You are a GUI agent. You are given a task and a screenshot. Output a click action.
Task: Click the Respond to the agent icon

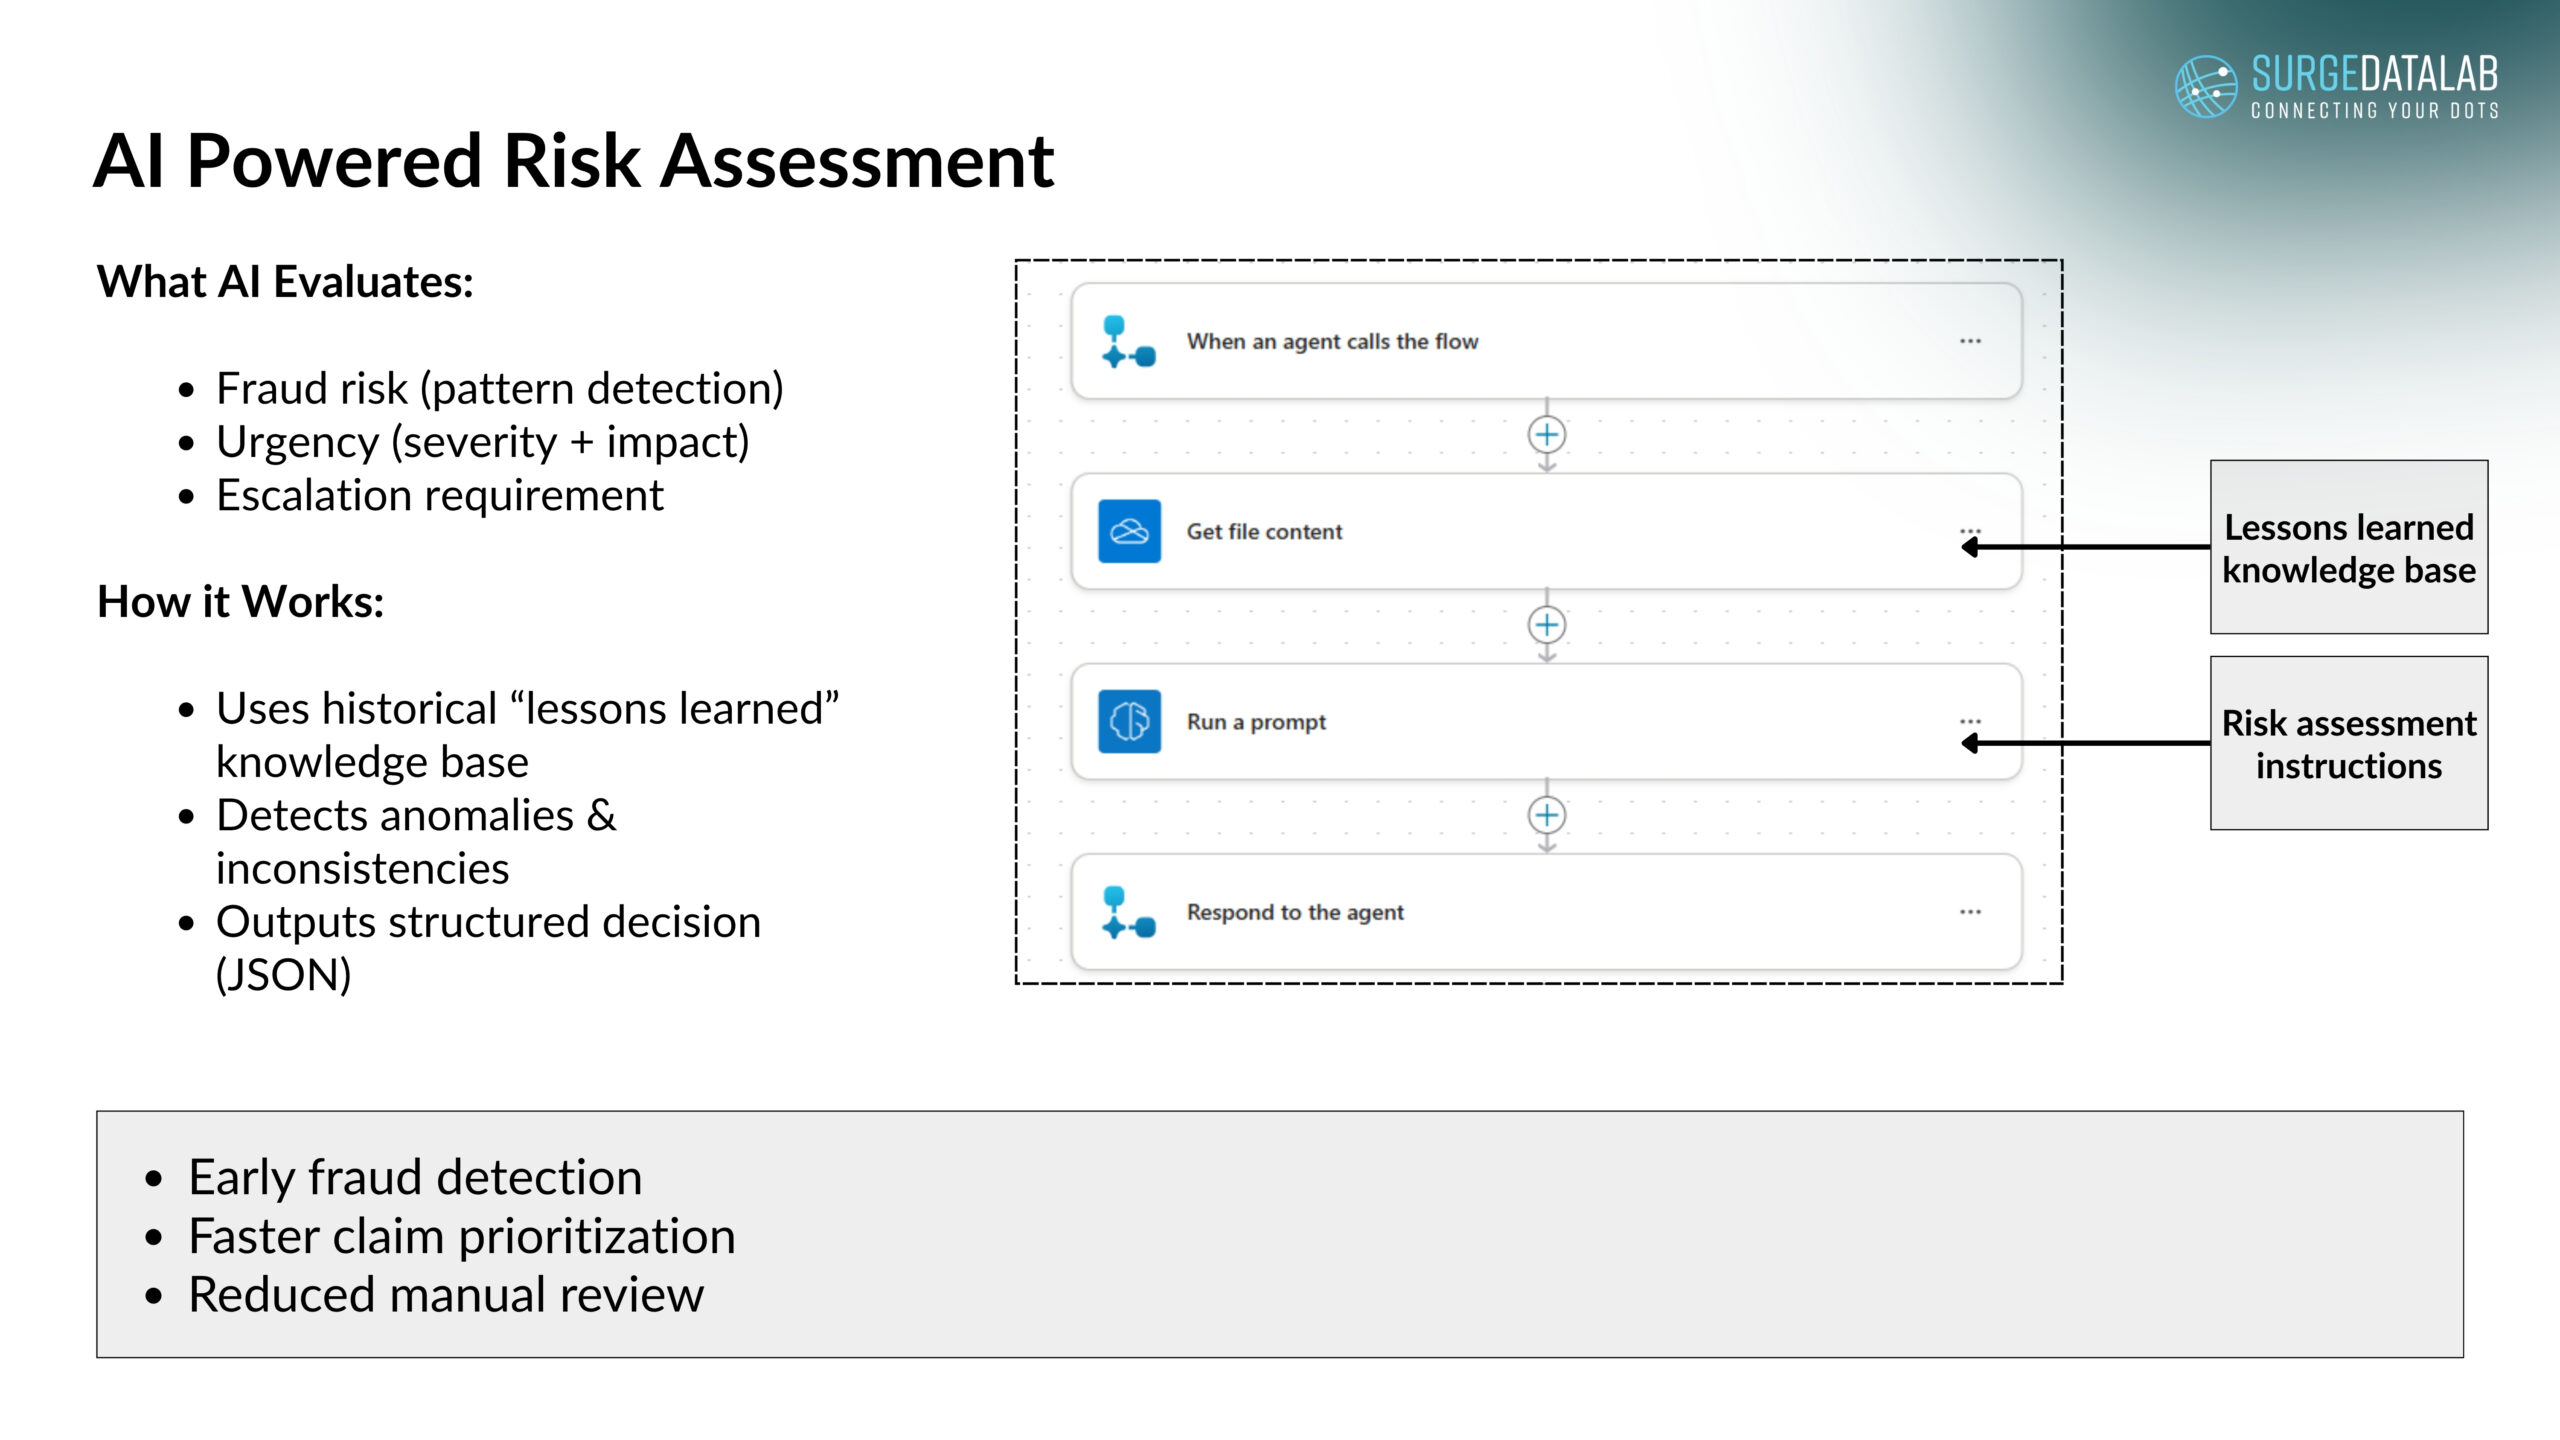click(x=1128, y=912)
